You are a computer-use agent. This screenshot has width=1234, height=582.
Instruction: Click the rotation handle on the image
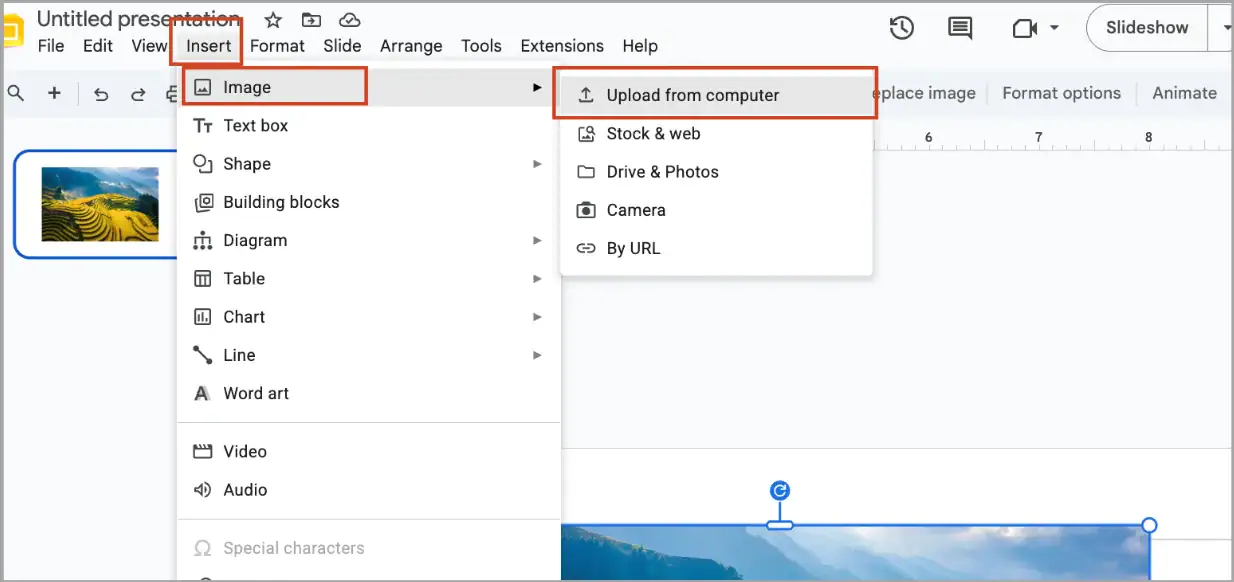click(x=780, y=490)
